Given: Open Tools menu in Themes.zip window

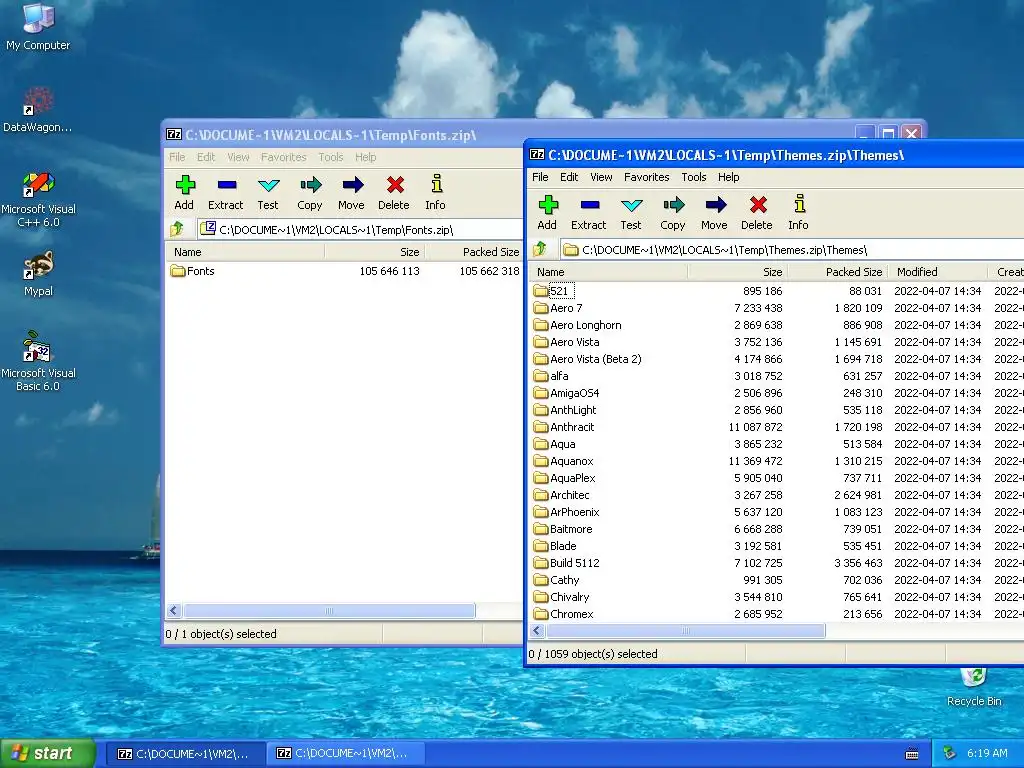Looking at the screenshot, I should [694, 177].
